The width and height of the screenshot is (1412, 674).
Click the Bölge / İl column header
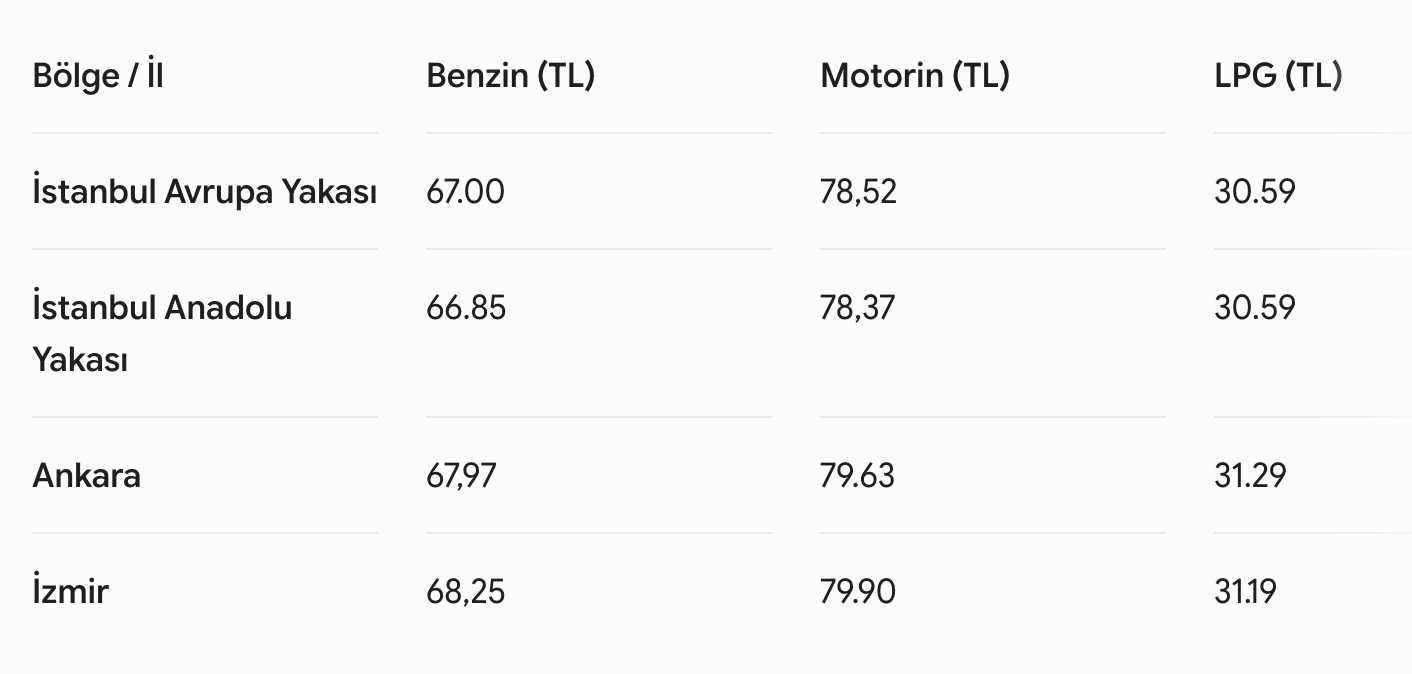(x=98, y=76)
